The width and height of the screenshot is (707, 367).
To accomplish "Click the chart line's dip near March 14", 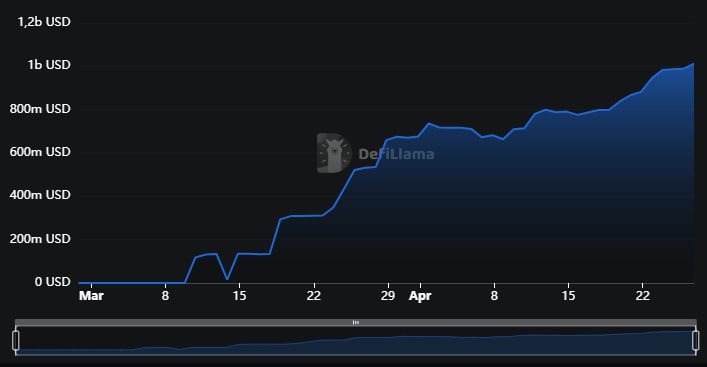I will pos(227,279).
